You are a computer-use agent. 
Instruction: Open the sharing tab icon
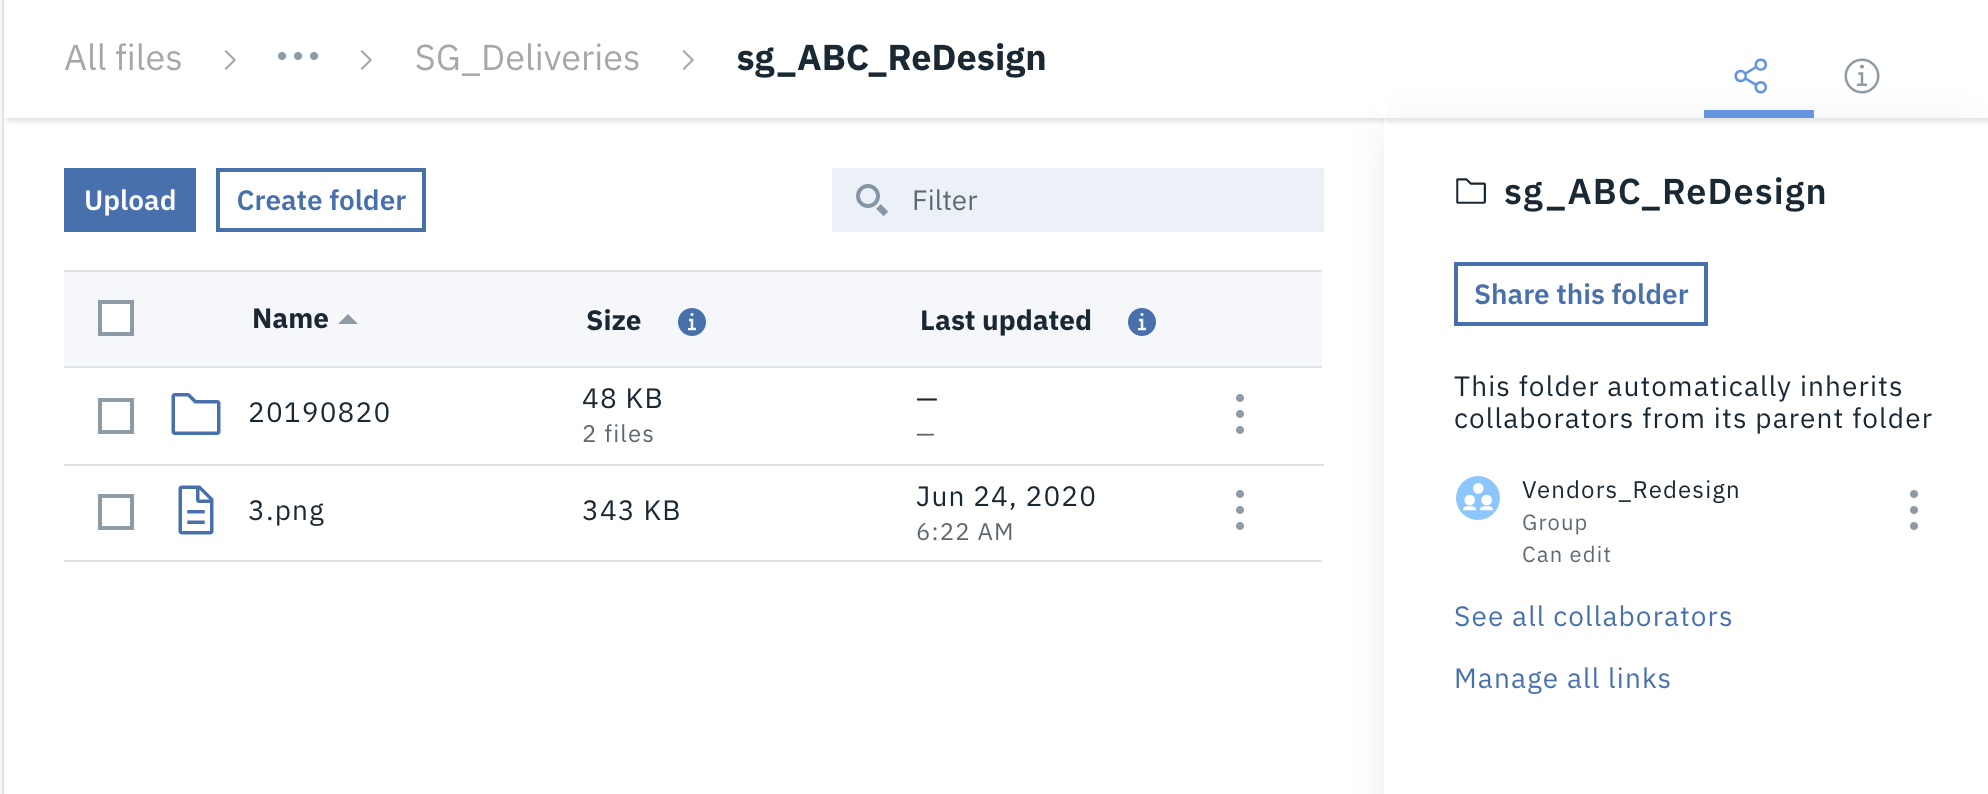tap(1751, 76)
